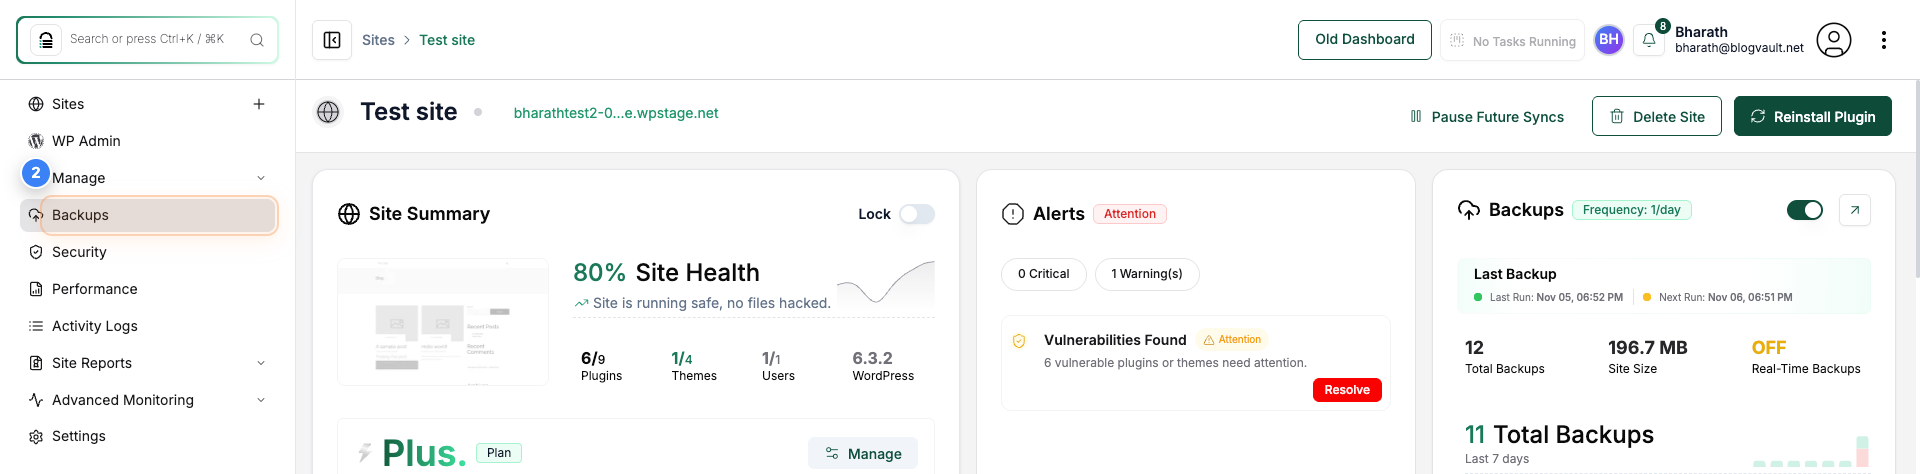
Task: Click the Frequency: 1/day badge
Action: click(1632, 210)
